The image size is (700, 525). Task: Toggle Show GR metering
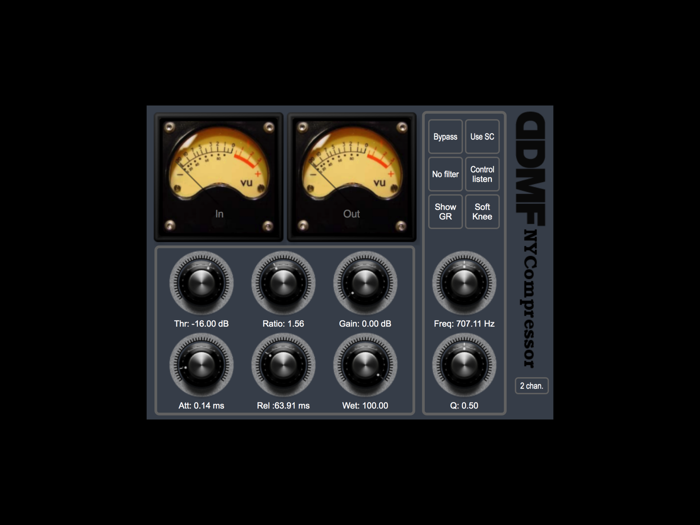point(445,212)
